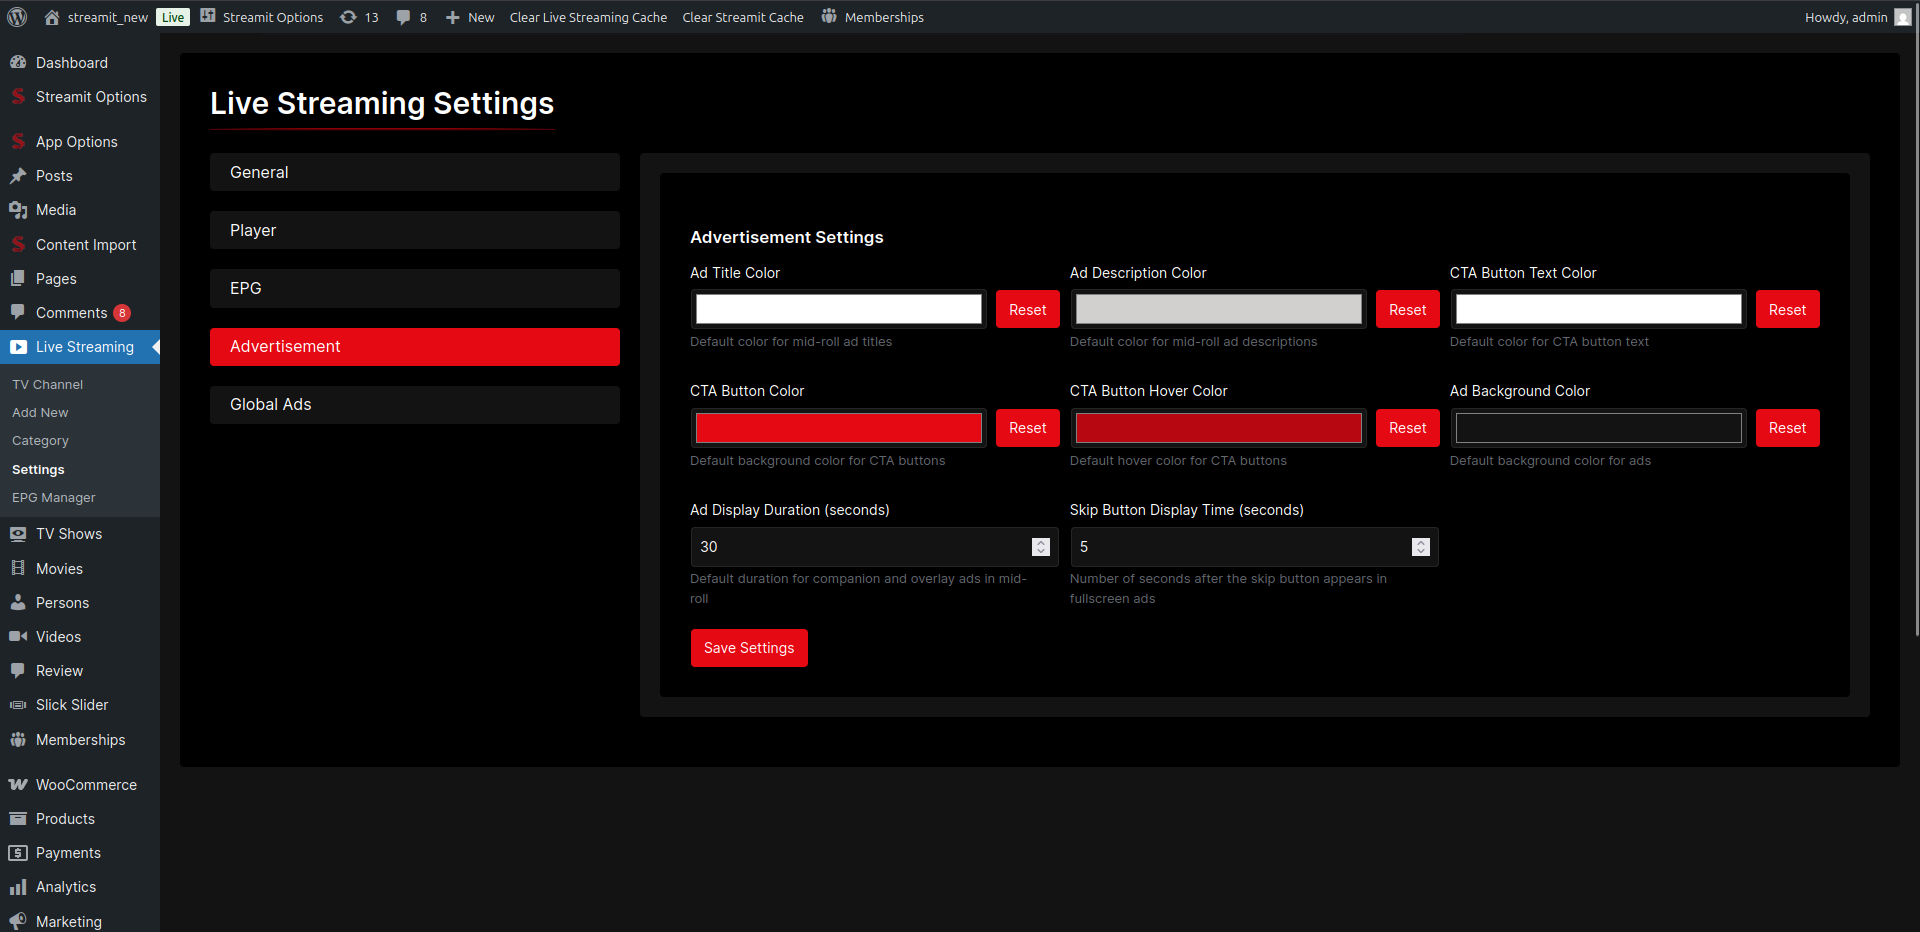Open TV Shows sidebar icon
This screenshot has height=932, width=1920.
click(x=18, y=534)
